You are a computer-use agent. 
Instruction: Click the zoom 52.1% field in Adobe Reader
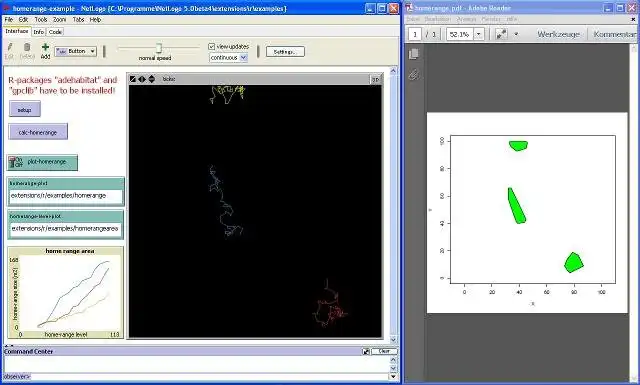pos(460,34)
